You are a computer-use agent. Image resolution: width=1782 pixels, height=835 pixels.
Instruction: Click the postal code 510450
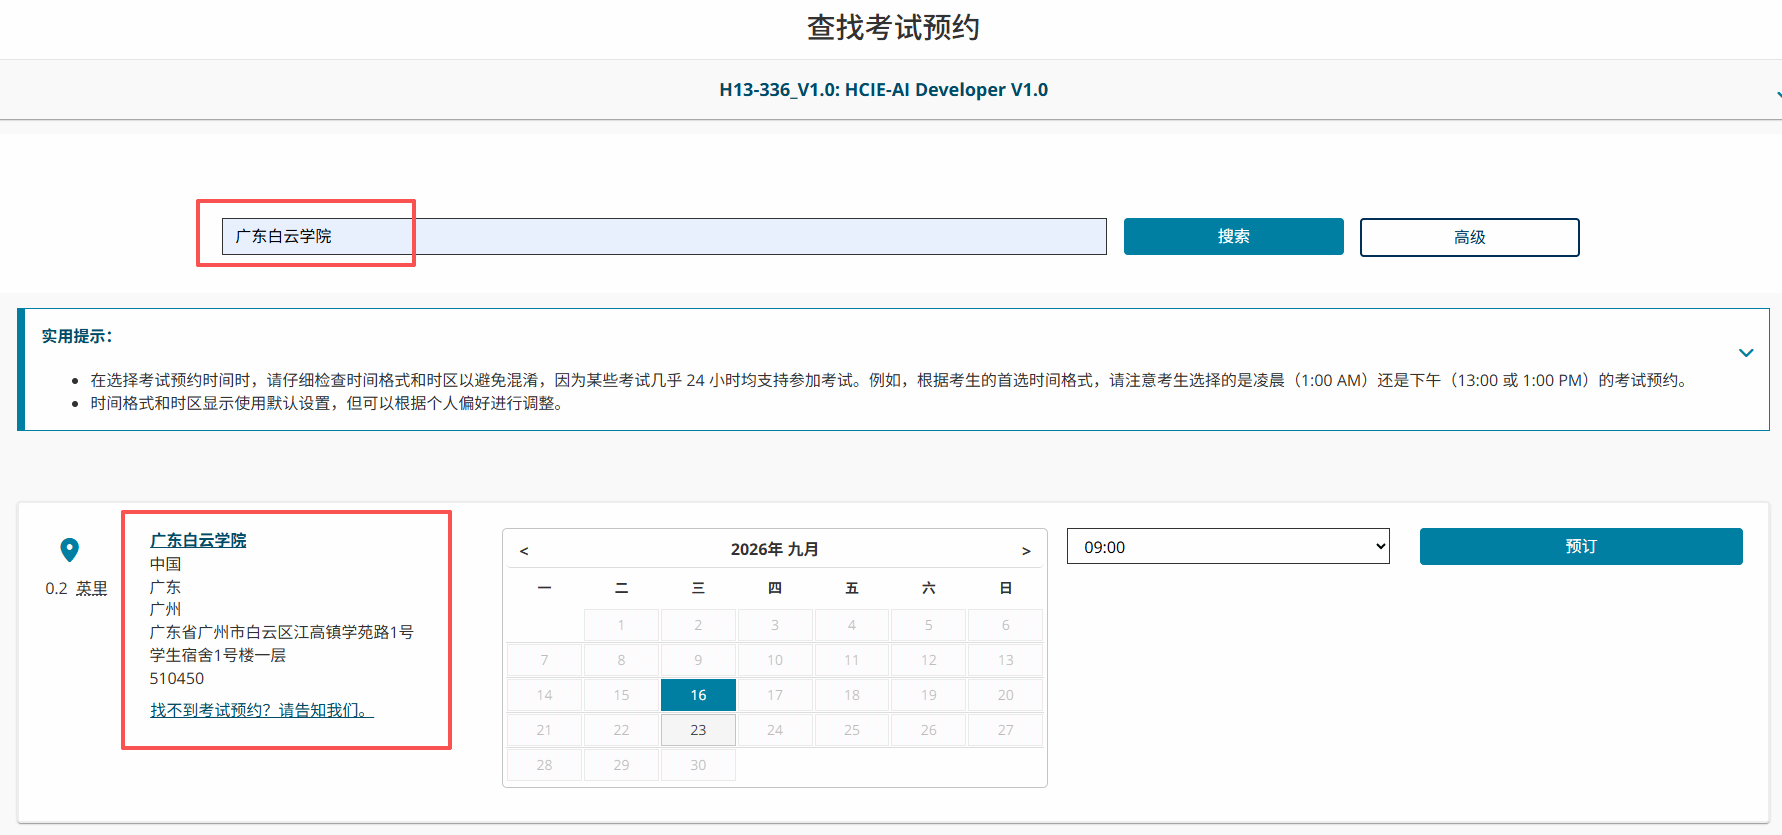[x=177, y=678]
